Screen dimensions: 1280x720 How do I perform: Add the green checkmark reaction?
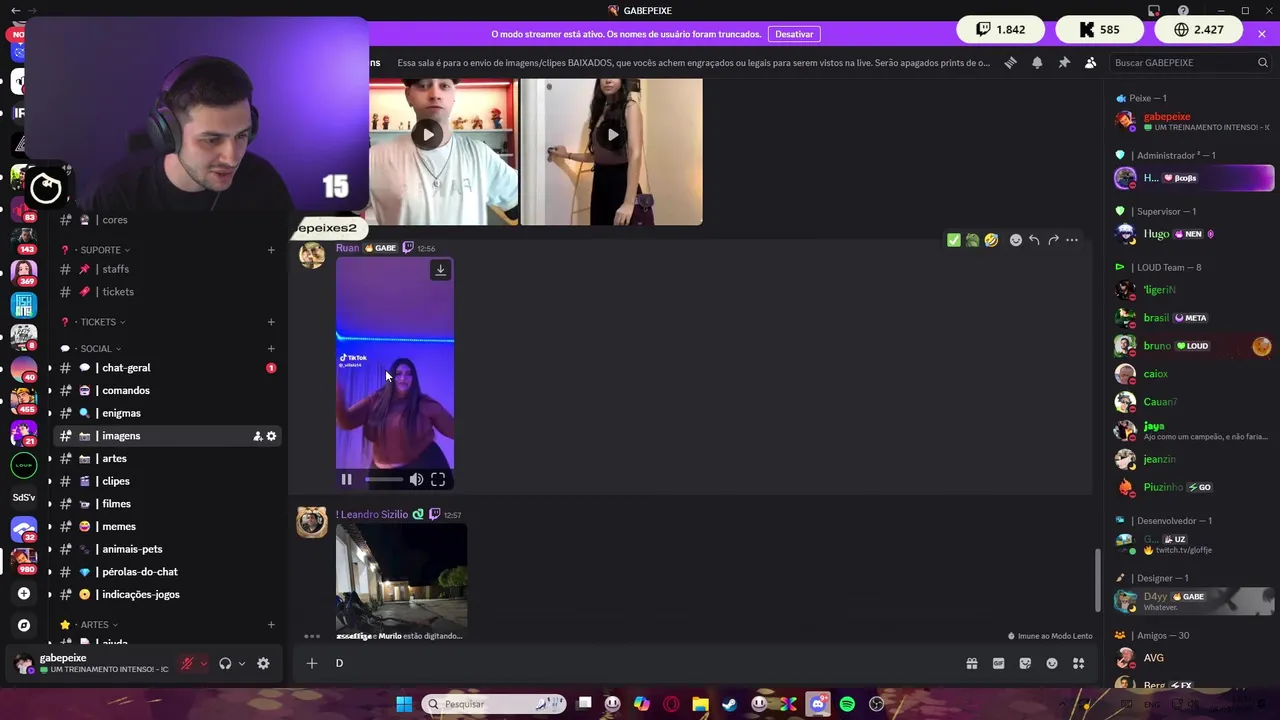tap(953, 240)
